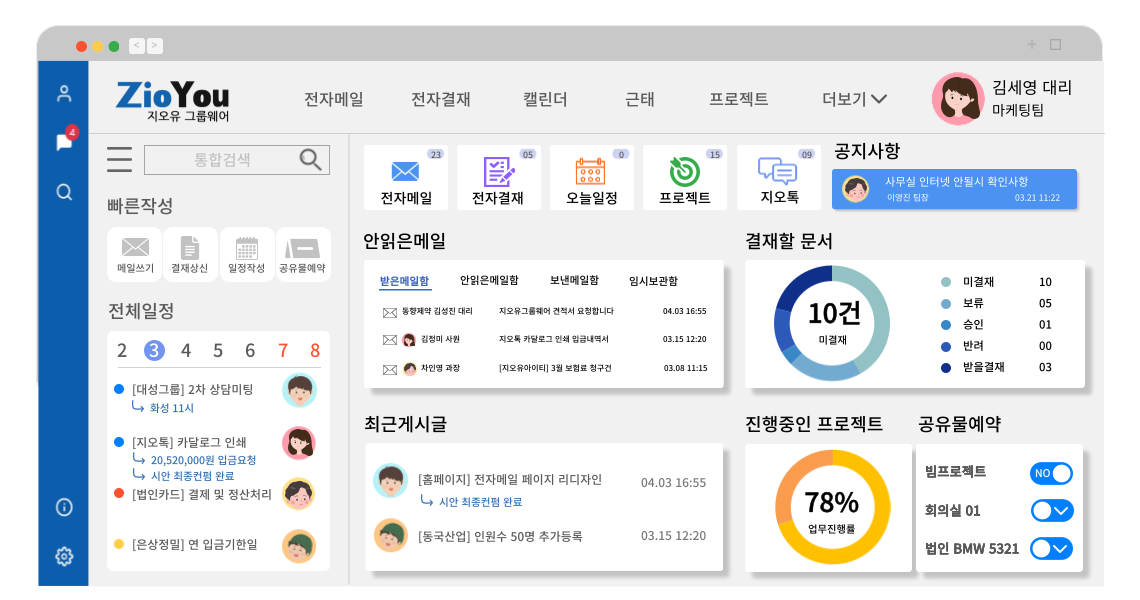Open the 전자메일 페이지 리디자인 post

click(x=510, y=480)
